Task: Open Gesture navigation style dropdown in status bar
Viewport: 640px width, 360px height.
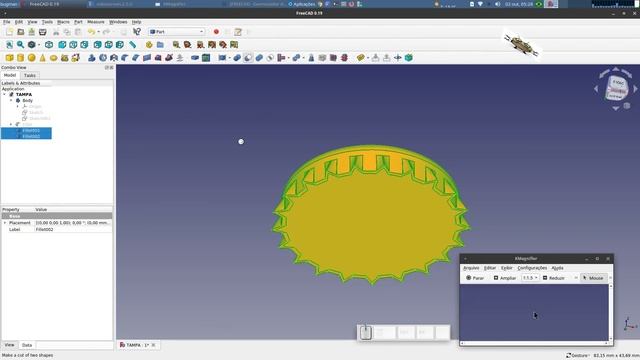Action: (x=579, y=356)
